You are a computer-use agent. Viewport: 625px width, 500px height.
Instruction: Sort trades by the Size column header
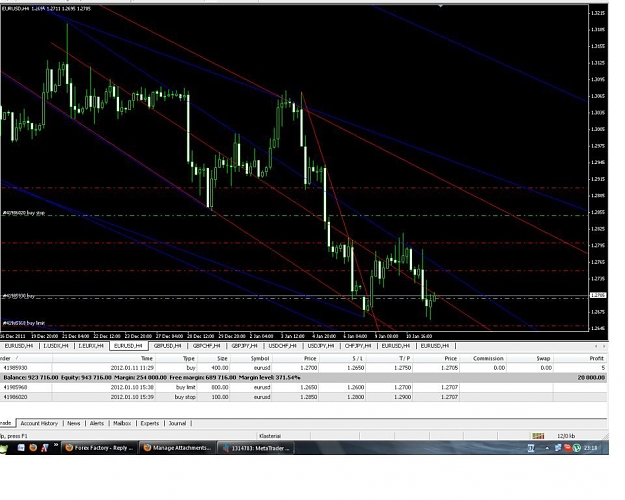tap(214, 358)
